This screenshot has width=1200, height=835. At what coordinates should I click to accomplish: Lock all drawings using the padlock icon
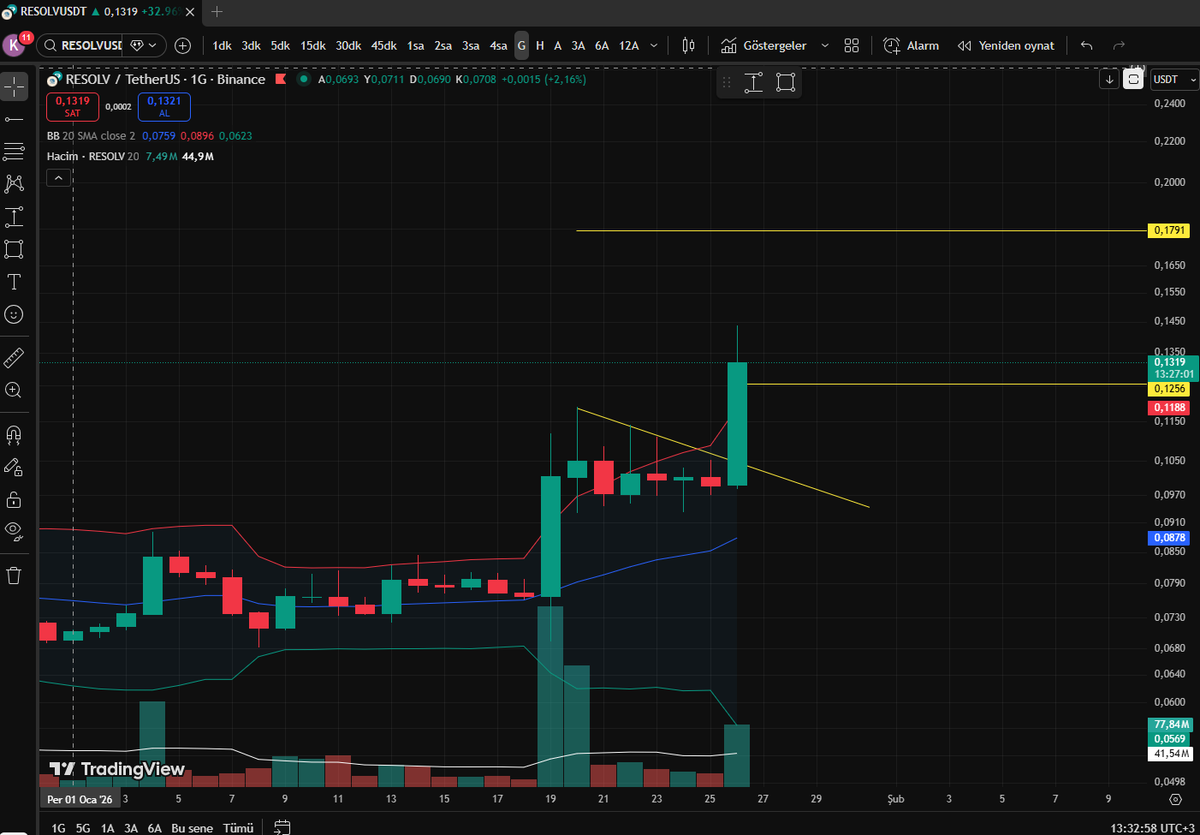click(x=14, y=499)
